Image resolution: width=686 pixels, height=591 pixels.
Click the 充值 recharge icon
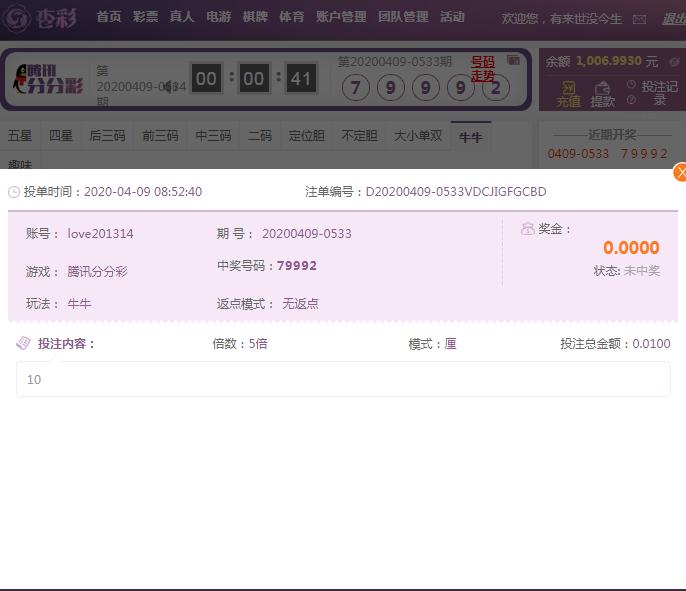pyautogui.click(x=568, y=94)
